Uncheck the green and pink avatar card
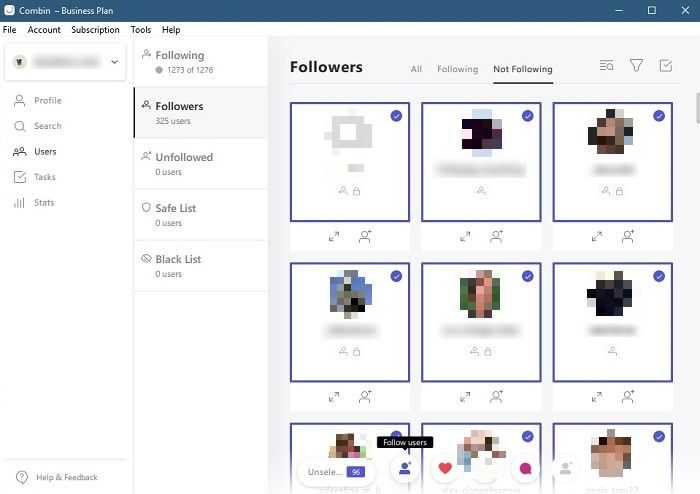Screen dimensions: 700x494 [x=528, y=276]
